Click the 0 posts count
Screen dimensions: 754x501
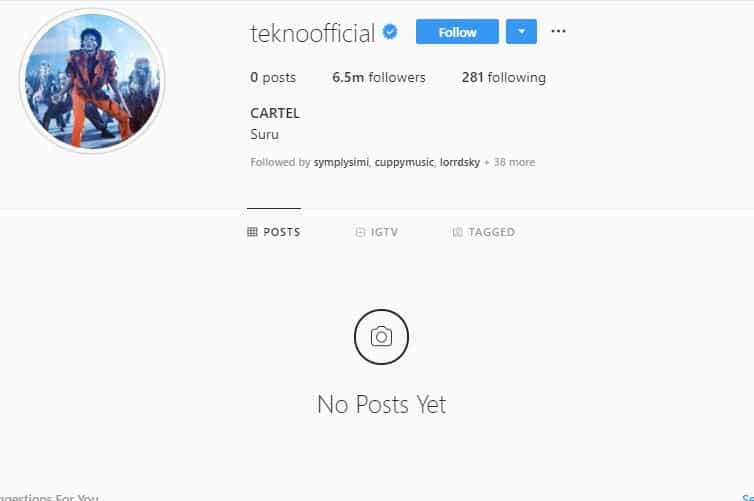pos(273,77)
